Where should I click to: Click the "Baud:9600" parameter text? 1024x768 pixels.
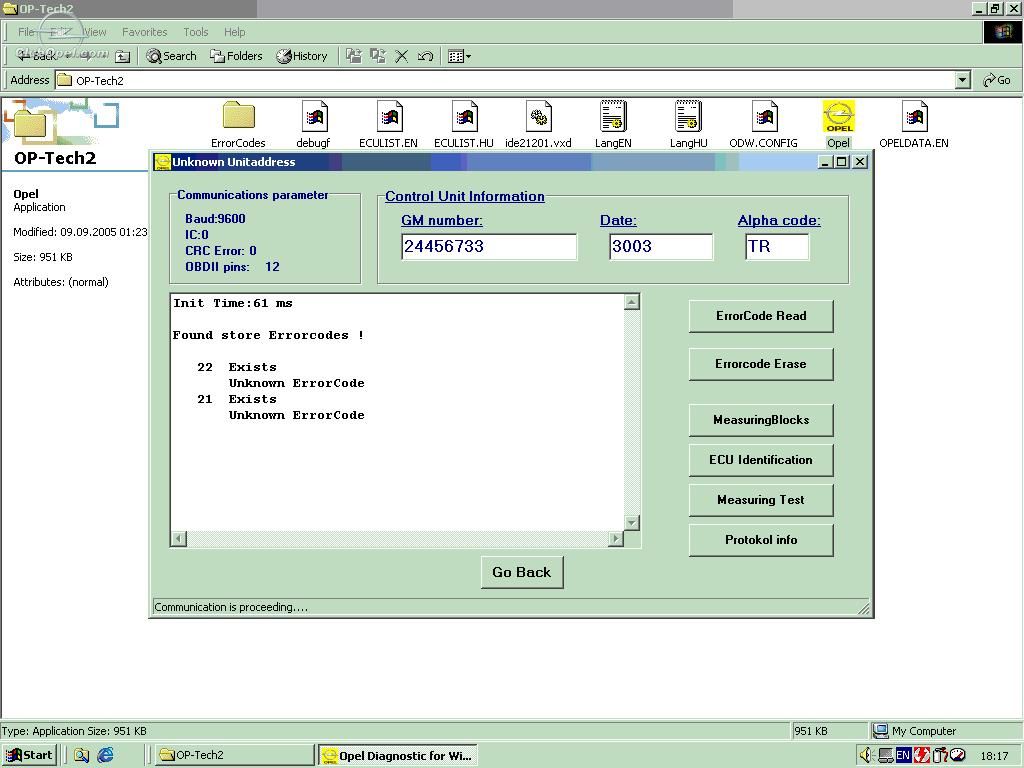pyautogui.click(x=215, y=219)
